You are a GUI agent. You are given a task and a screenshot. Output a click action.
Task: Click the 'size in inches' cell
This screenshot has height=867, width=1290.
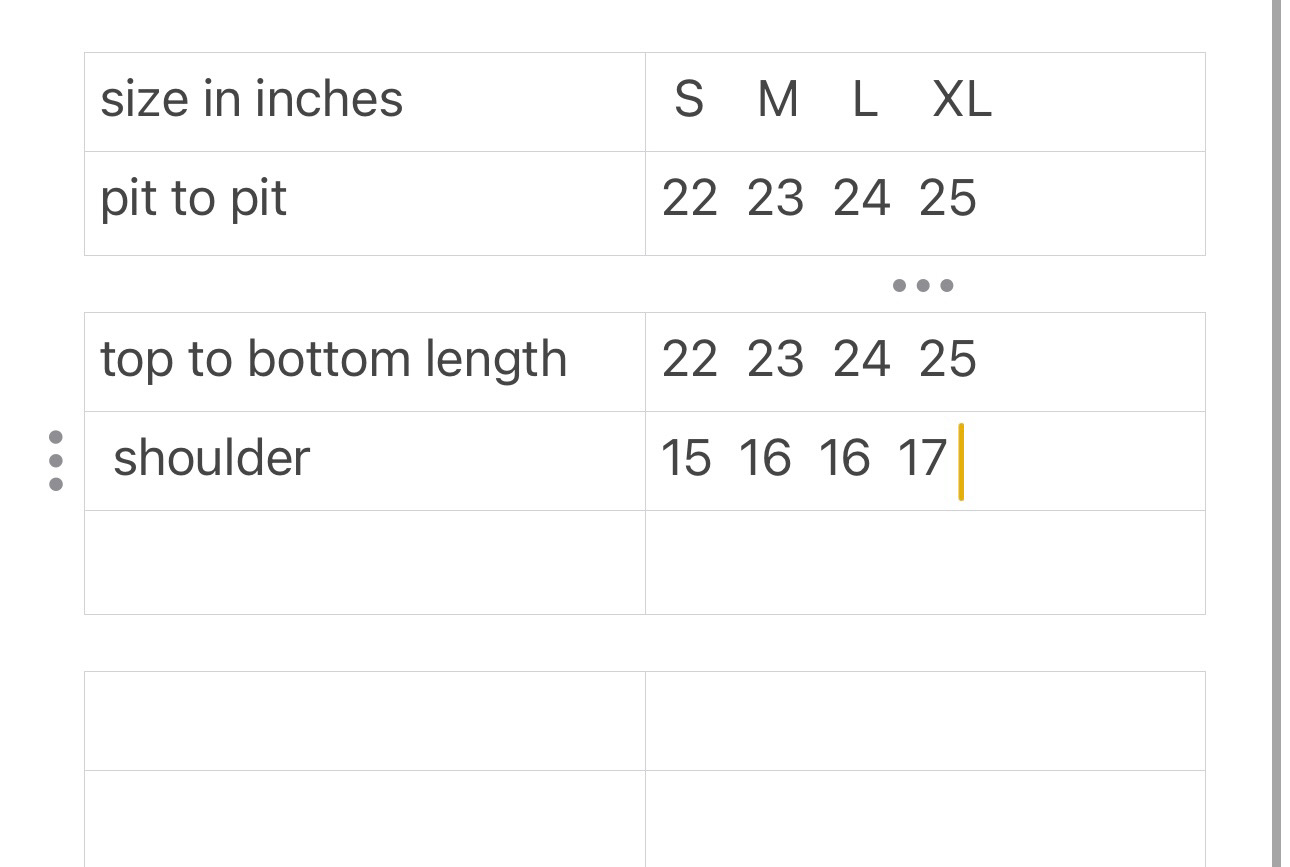[x=364, y=102]
